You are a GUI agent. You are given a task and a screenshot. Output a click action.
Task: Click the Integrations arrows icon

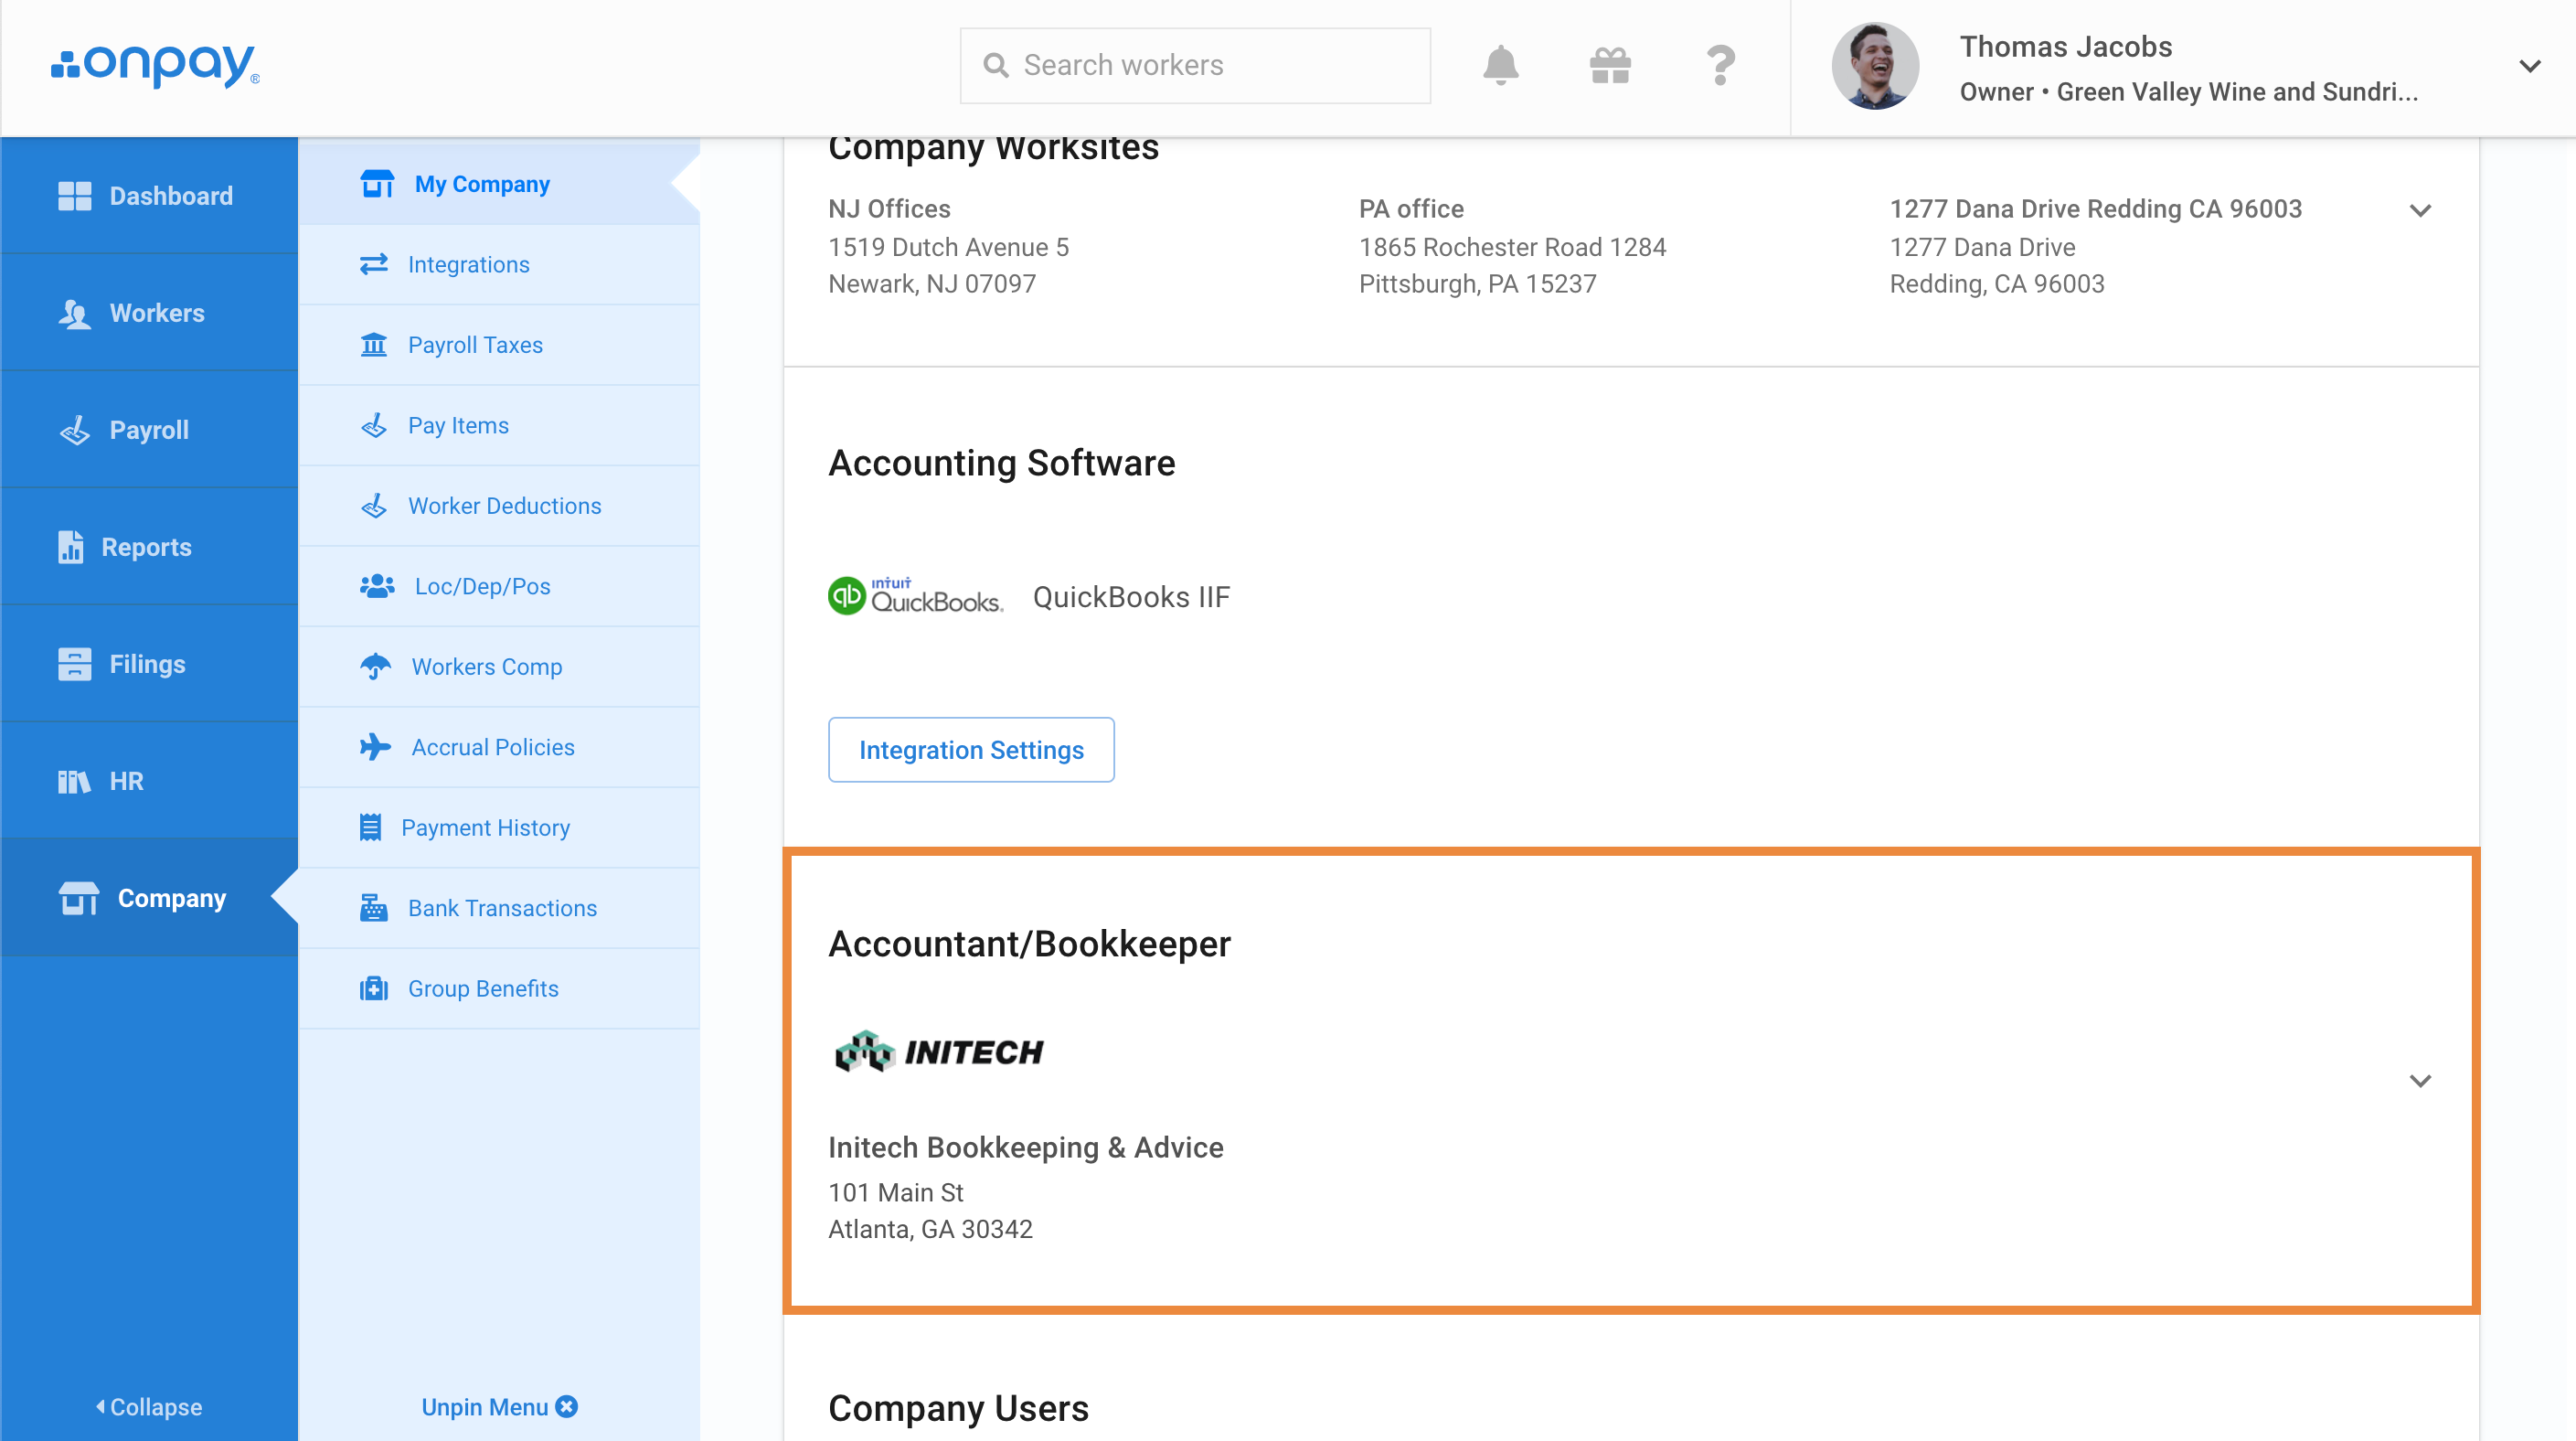(x=374, y=264)
